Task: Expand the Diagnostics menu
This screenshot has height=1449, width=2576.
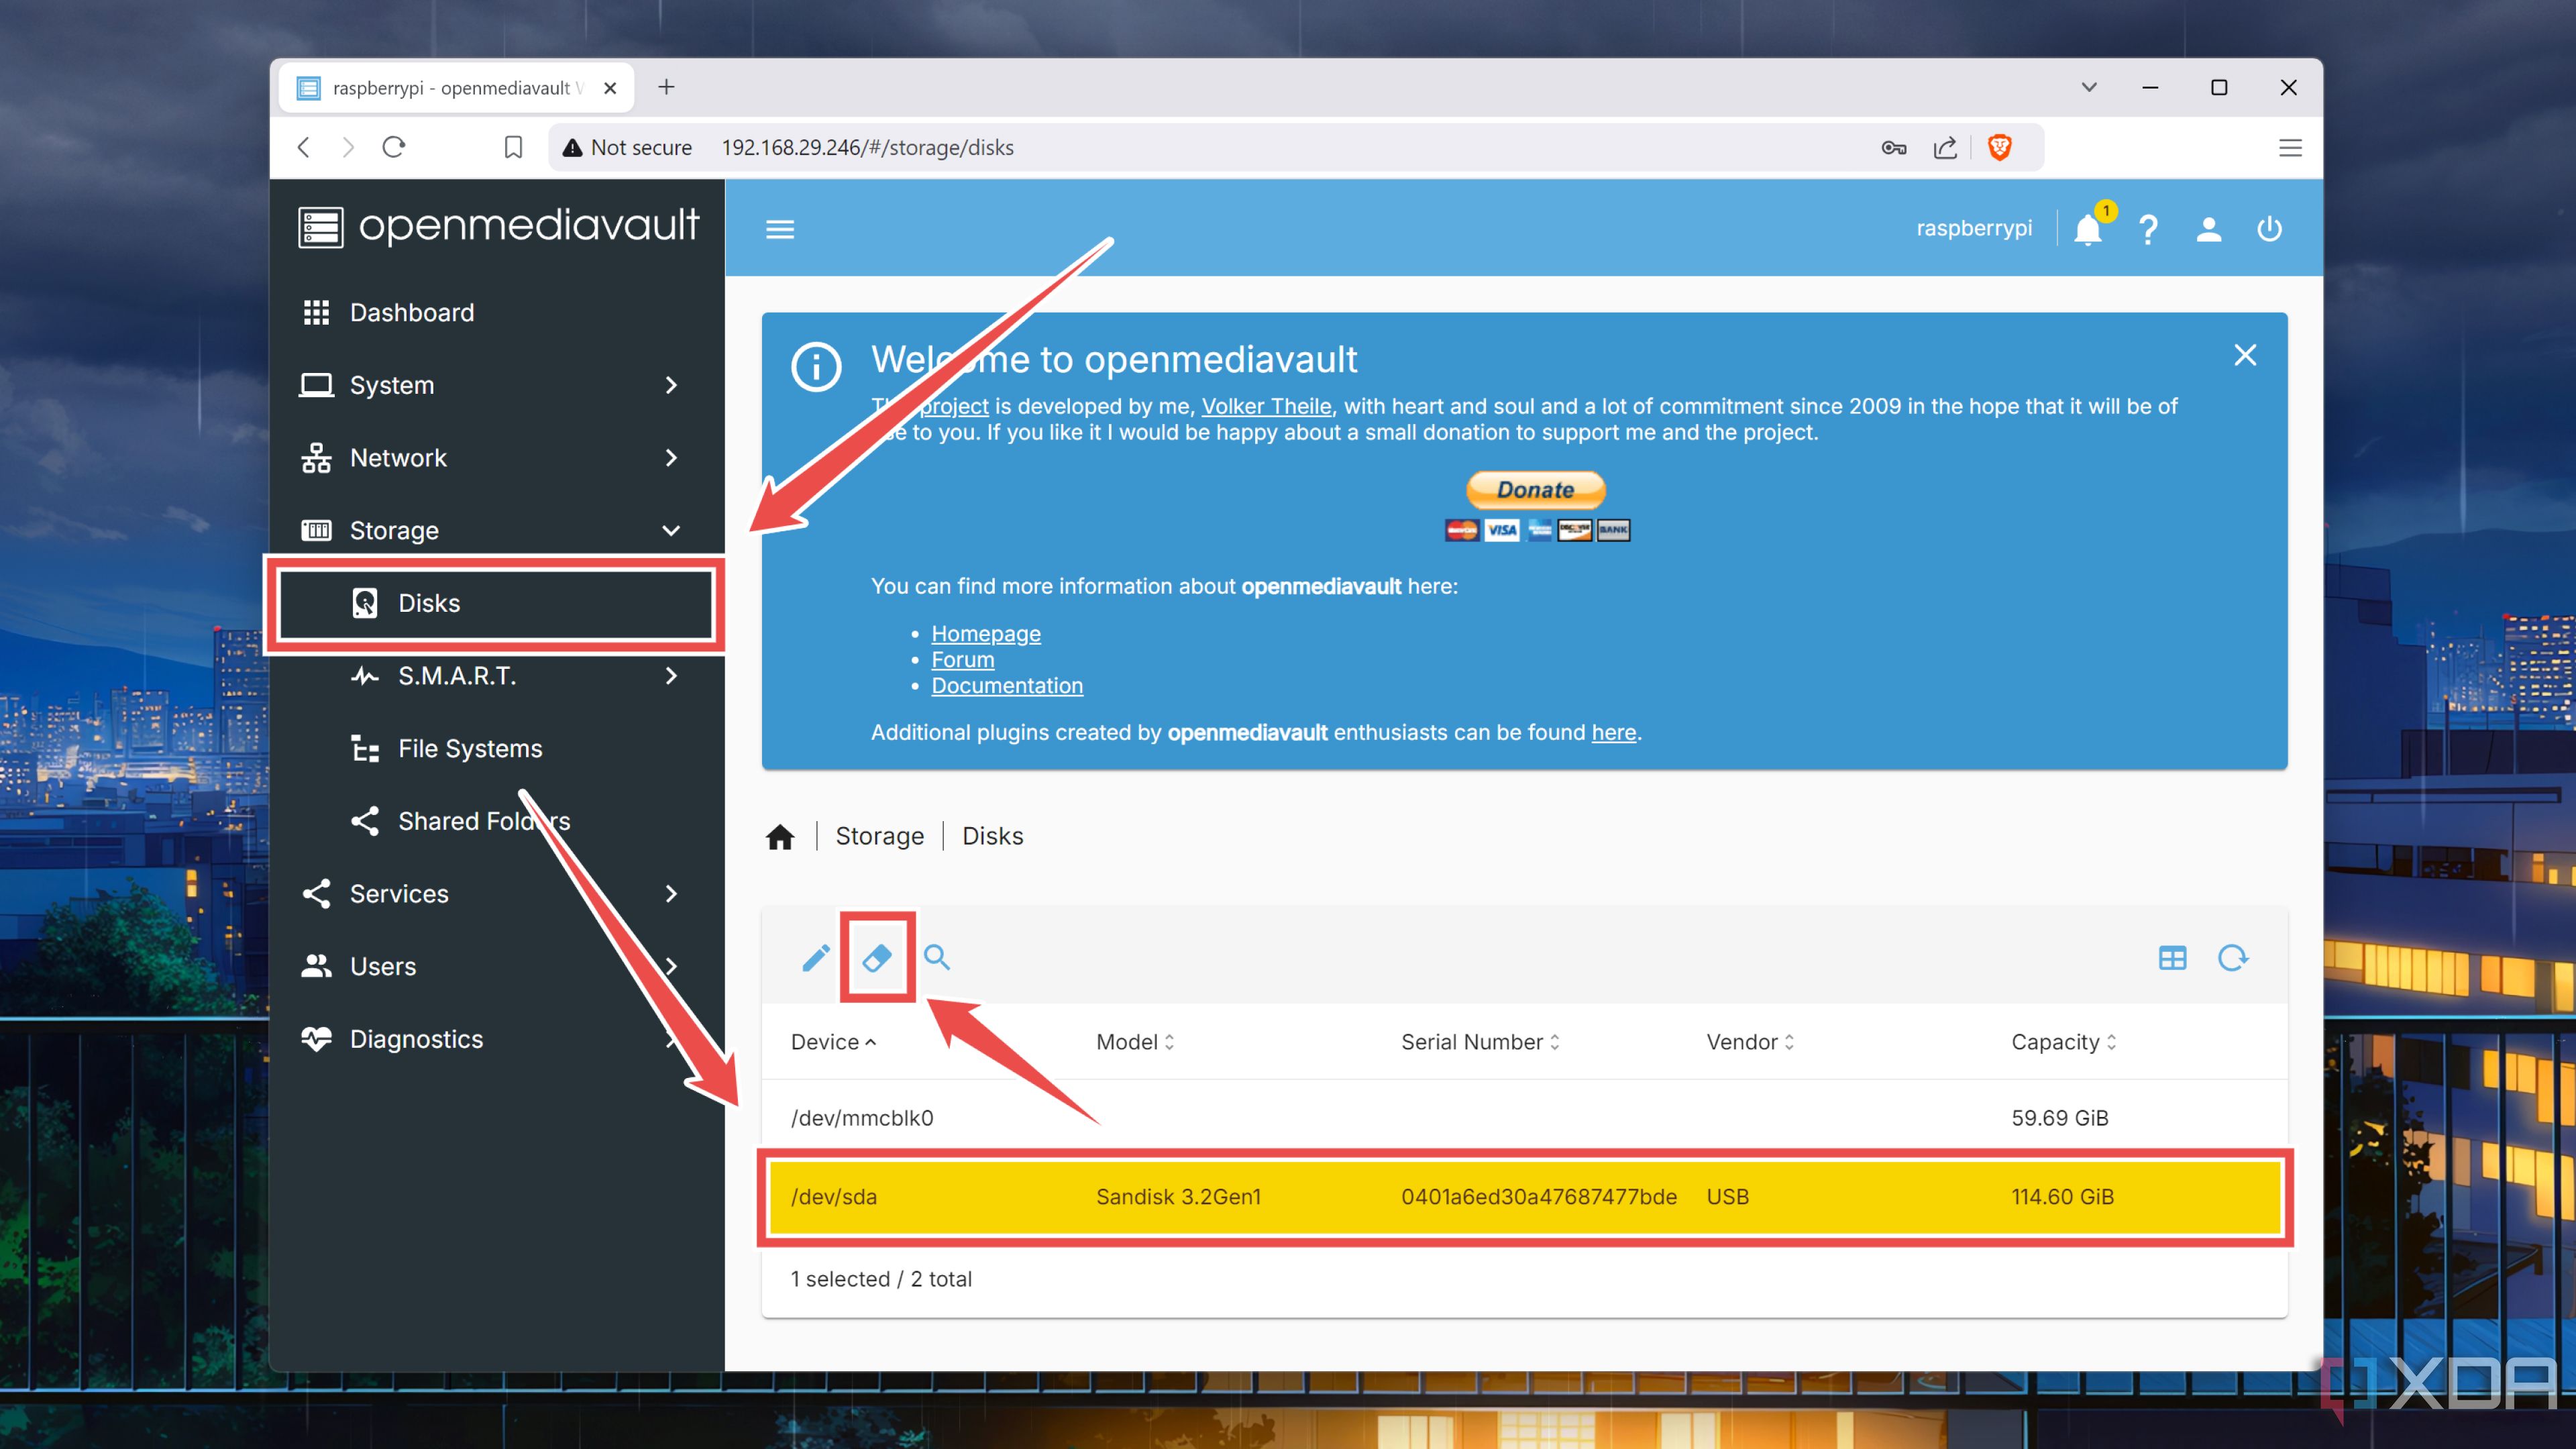Action: [x=497, y=1039]
